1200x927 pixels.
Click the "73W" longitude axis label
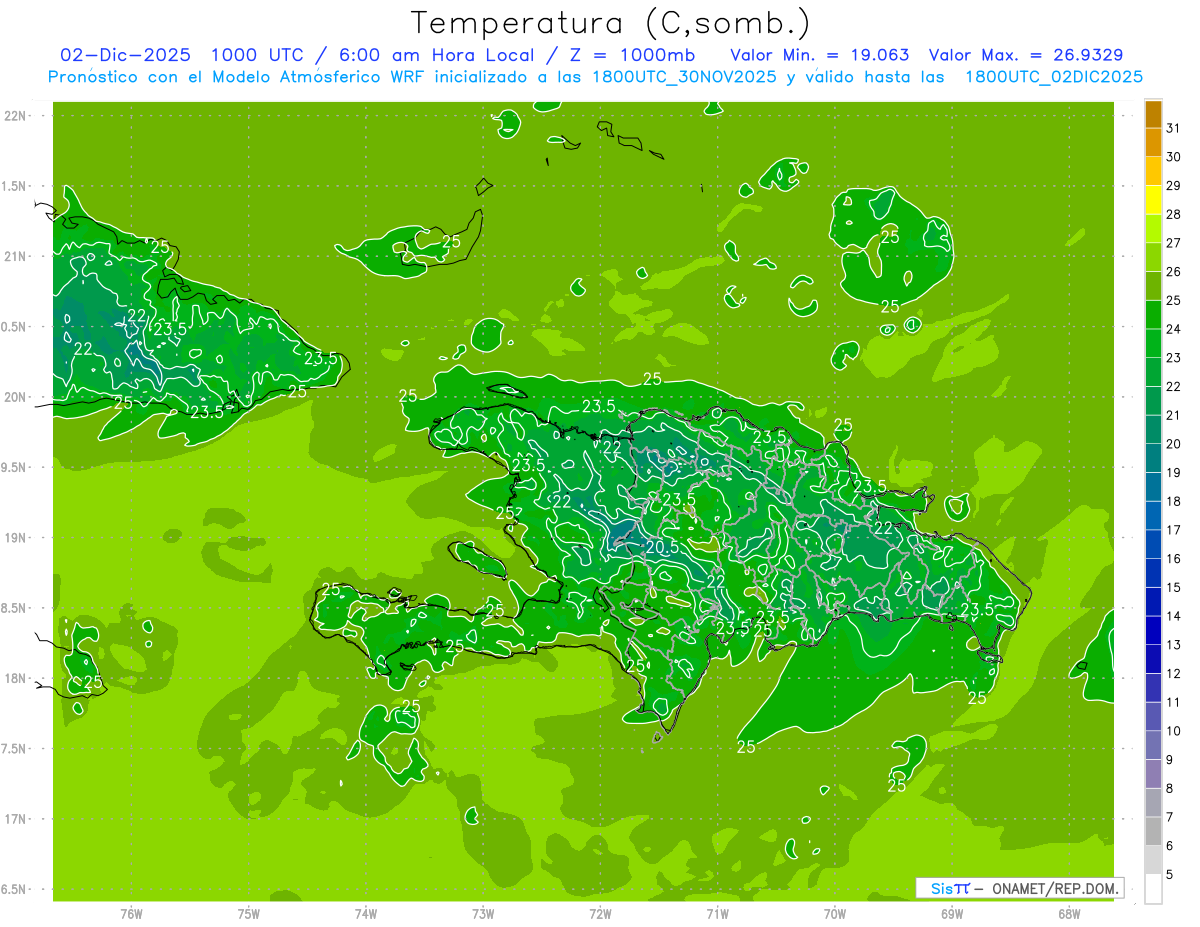(x=483, y=914)
